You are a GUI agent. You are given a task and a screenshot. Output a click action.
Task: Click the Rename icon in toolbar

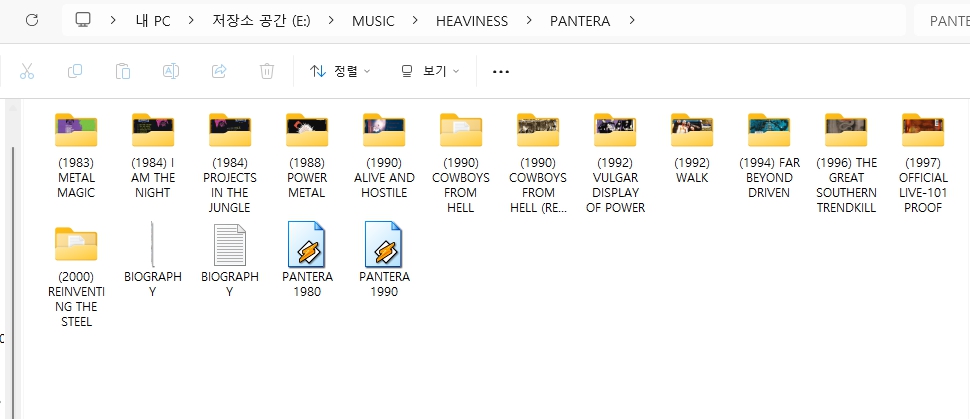pos(171,71)
